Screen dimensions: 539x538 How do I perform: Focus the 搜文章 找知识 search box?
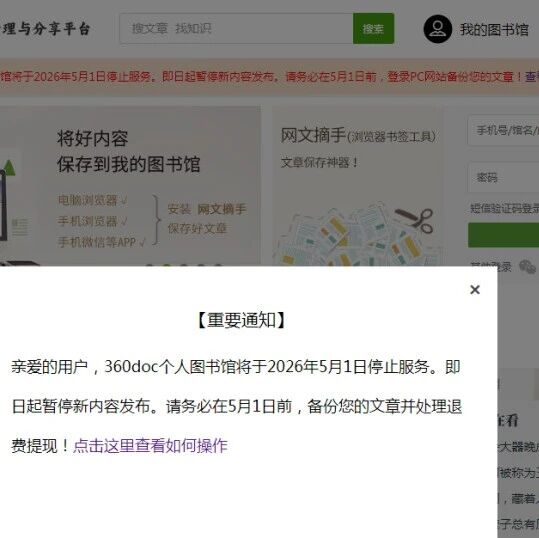[236, 29]
